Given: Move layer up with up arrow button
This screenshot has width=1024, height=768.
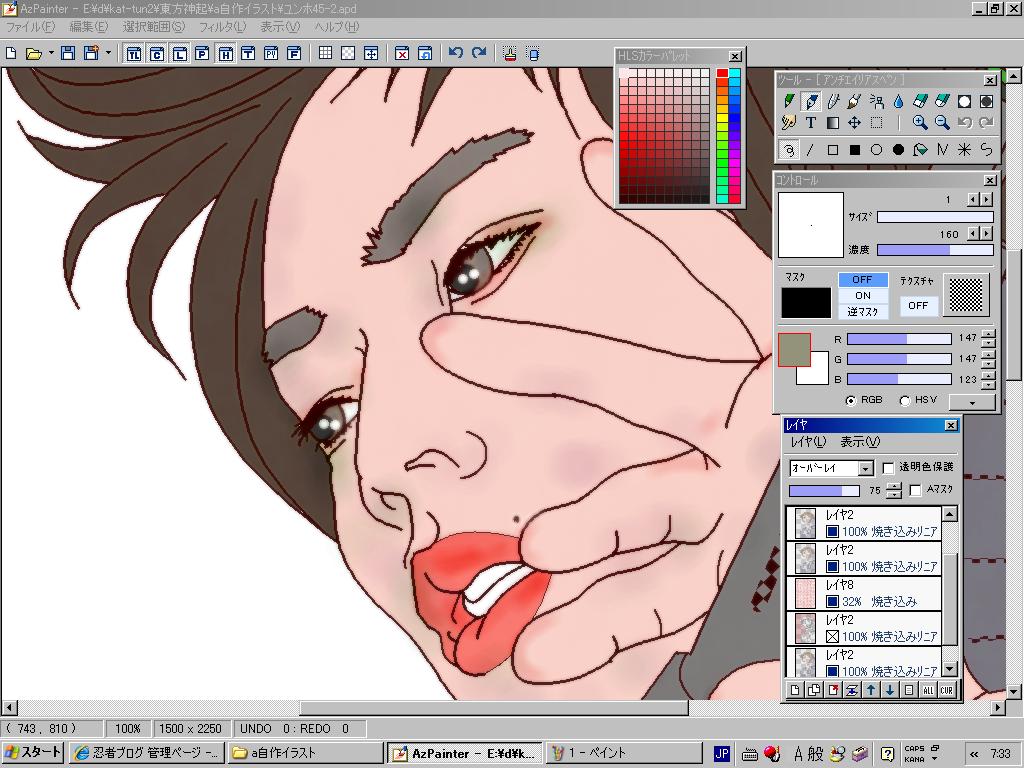Looking at the screenshot, I should tap(871, 690).
